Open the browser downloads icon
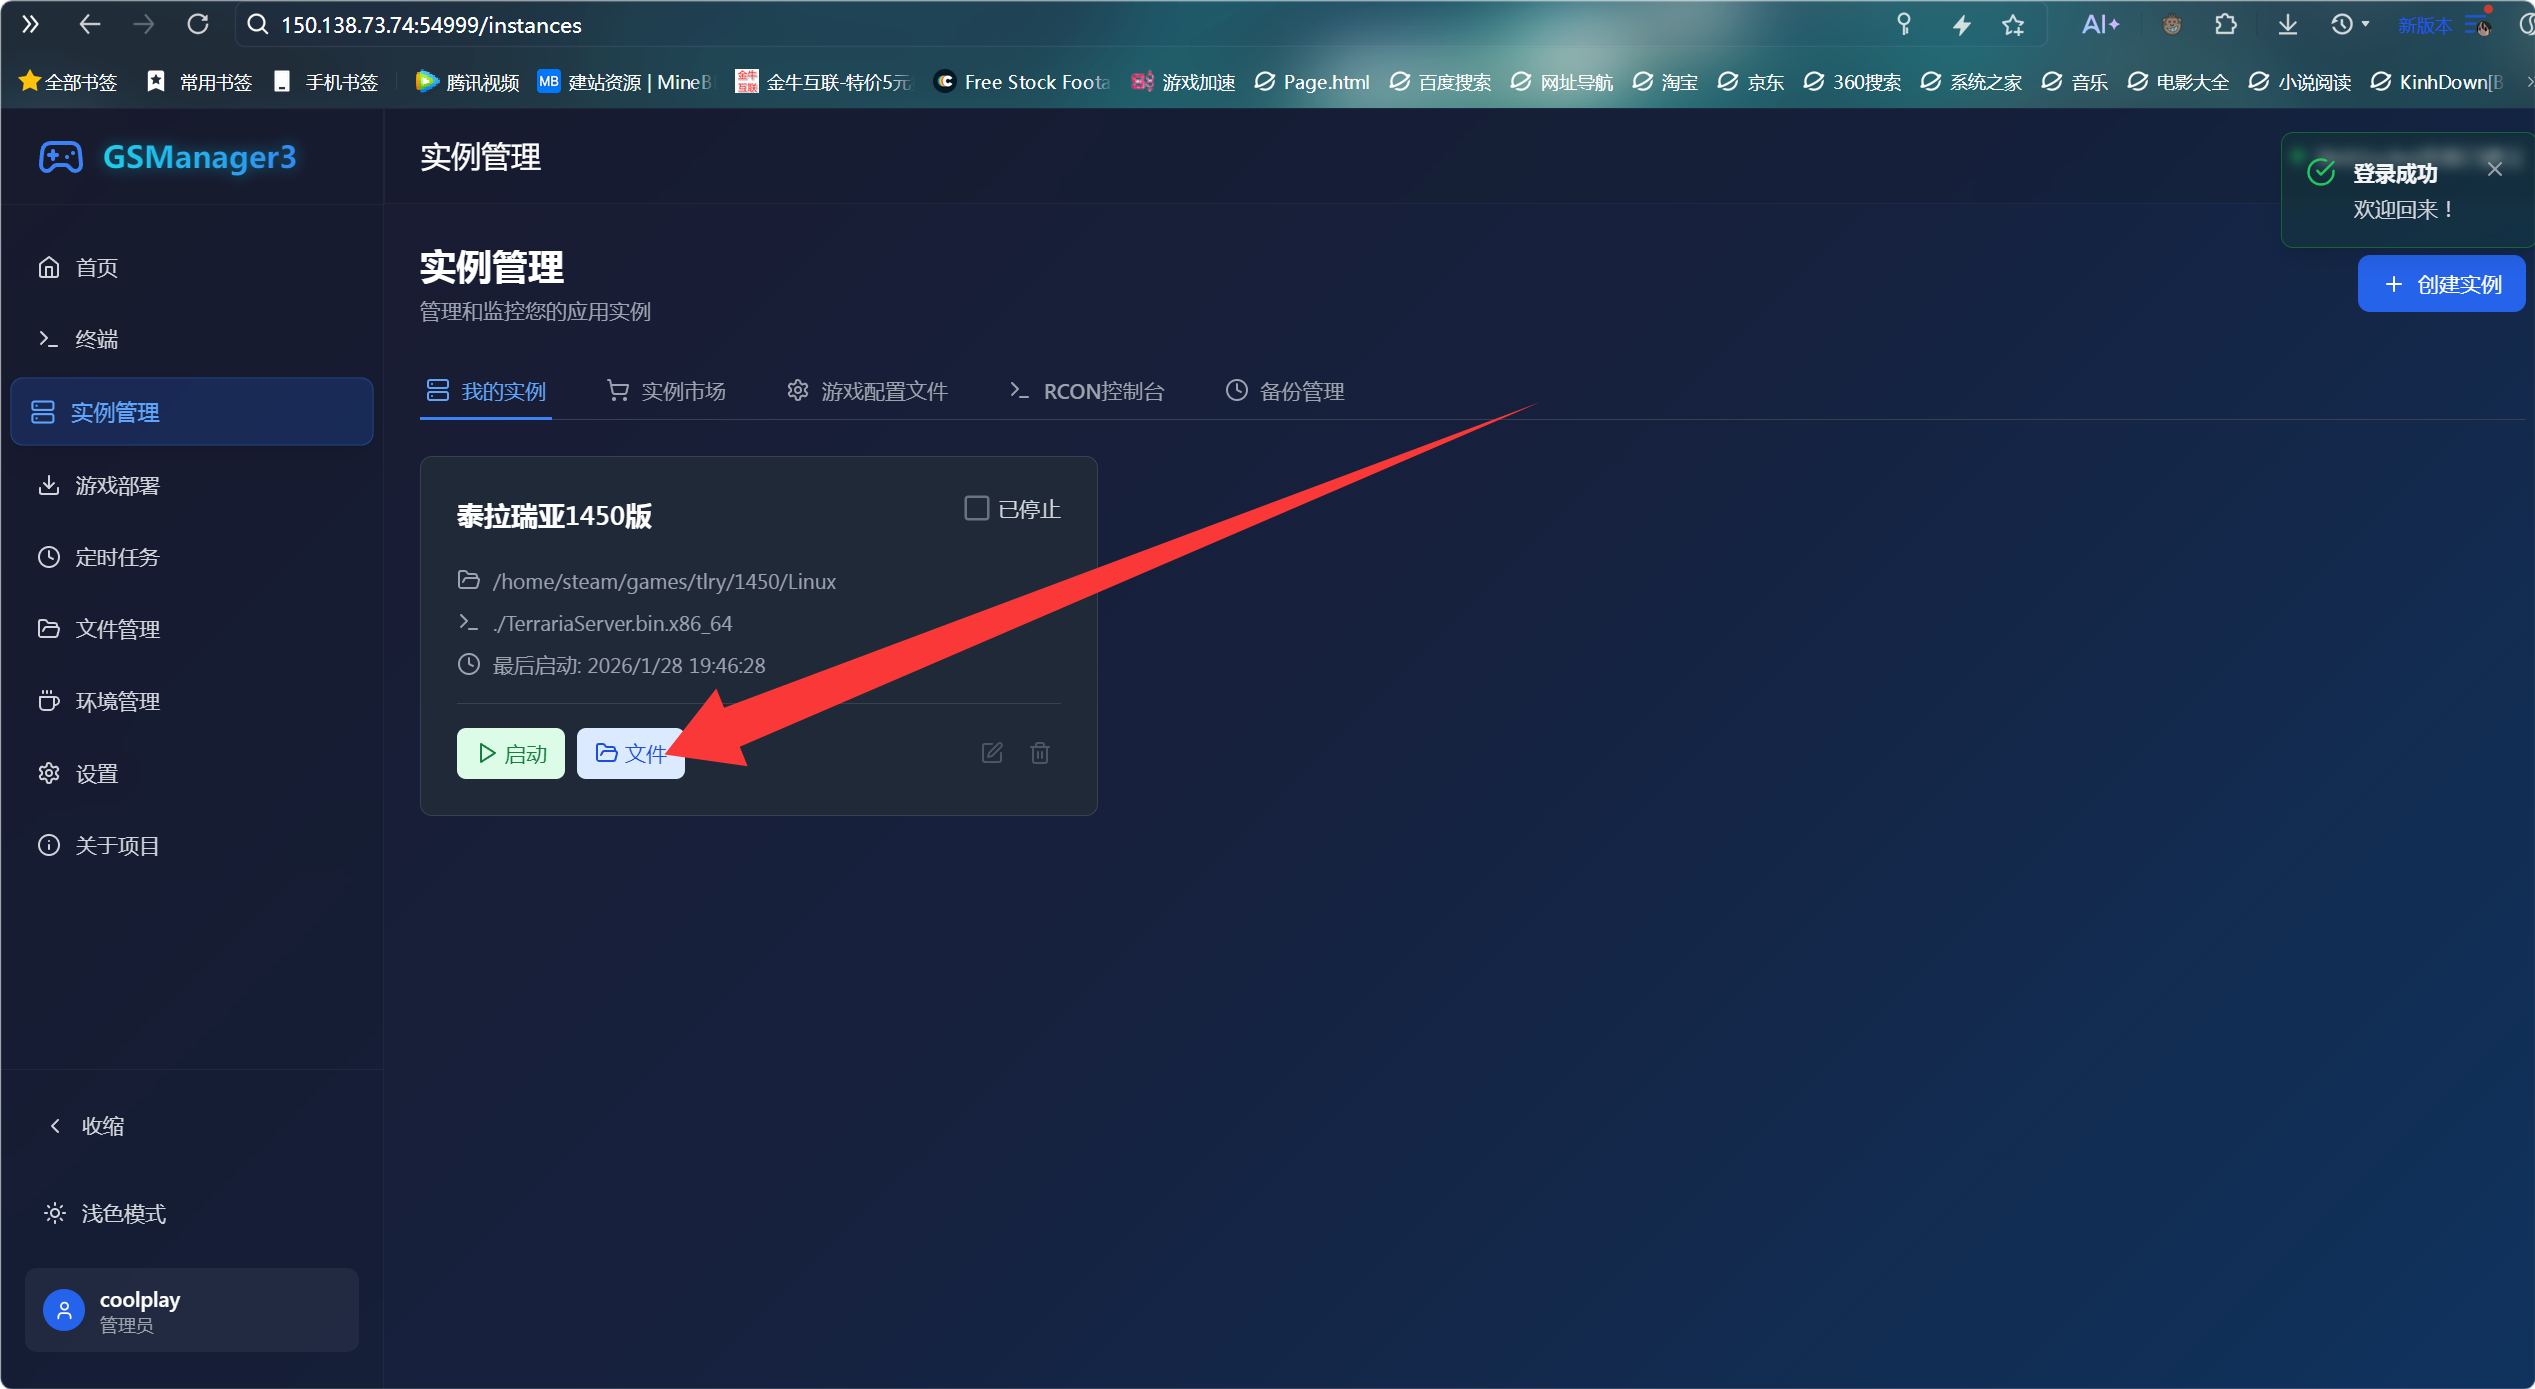Screen dimensions: 2535x1389 point(2287,25)
